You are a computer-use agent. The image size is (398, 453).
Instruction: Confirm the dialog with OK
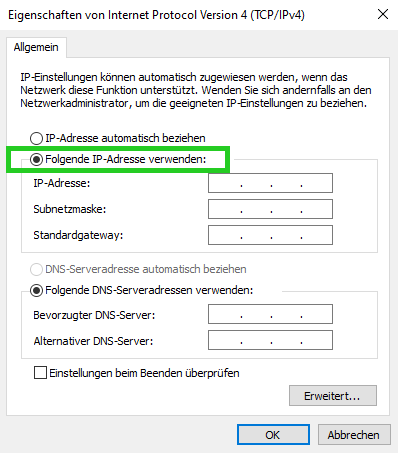[x=273, y=435]
